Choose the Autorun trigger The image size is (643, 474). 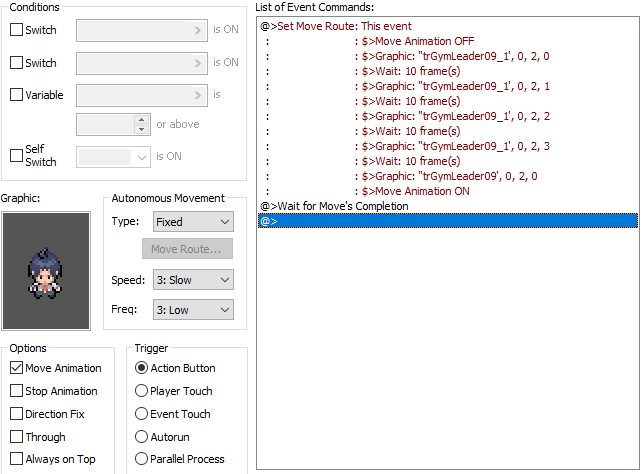[141, 437]
